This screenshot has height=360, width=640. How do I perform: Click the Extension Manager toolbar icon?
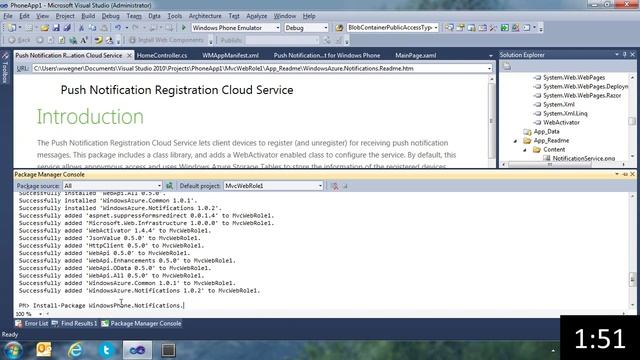point(516,28)
